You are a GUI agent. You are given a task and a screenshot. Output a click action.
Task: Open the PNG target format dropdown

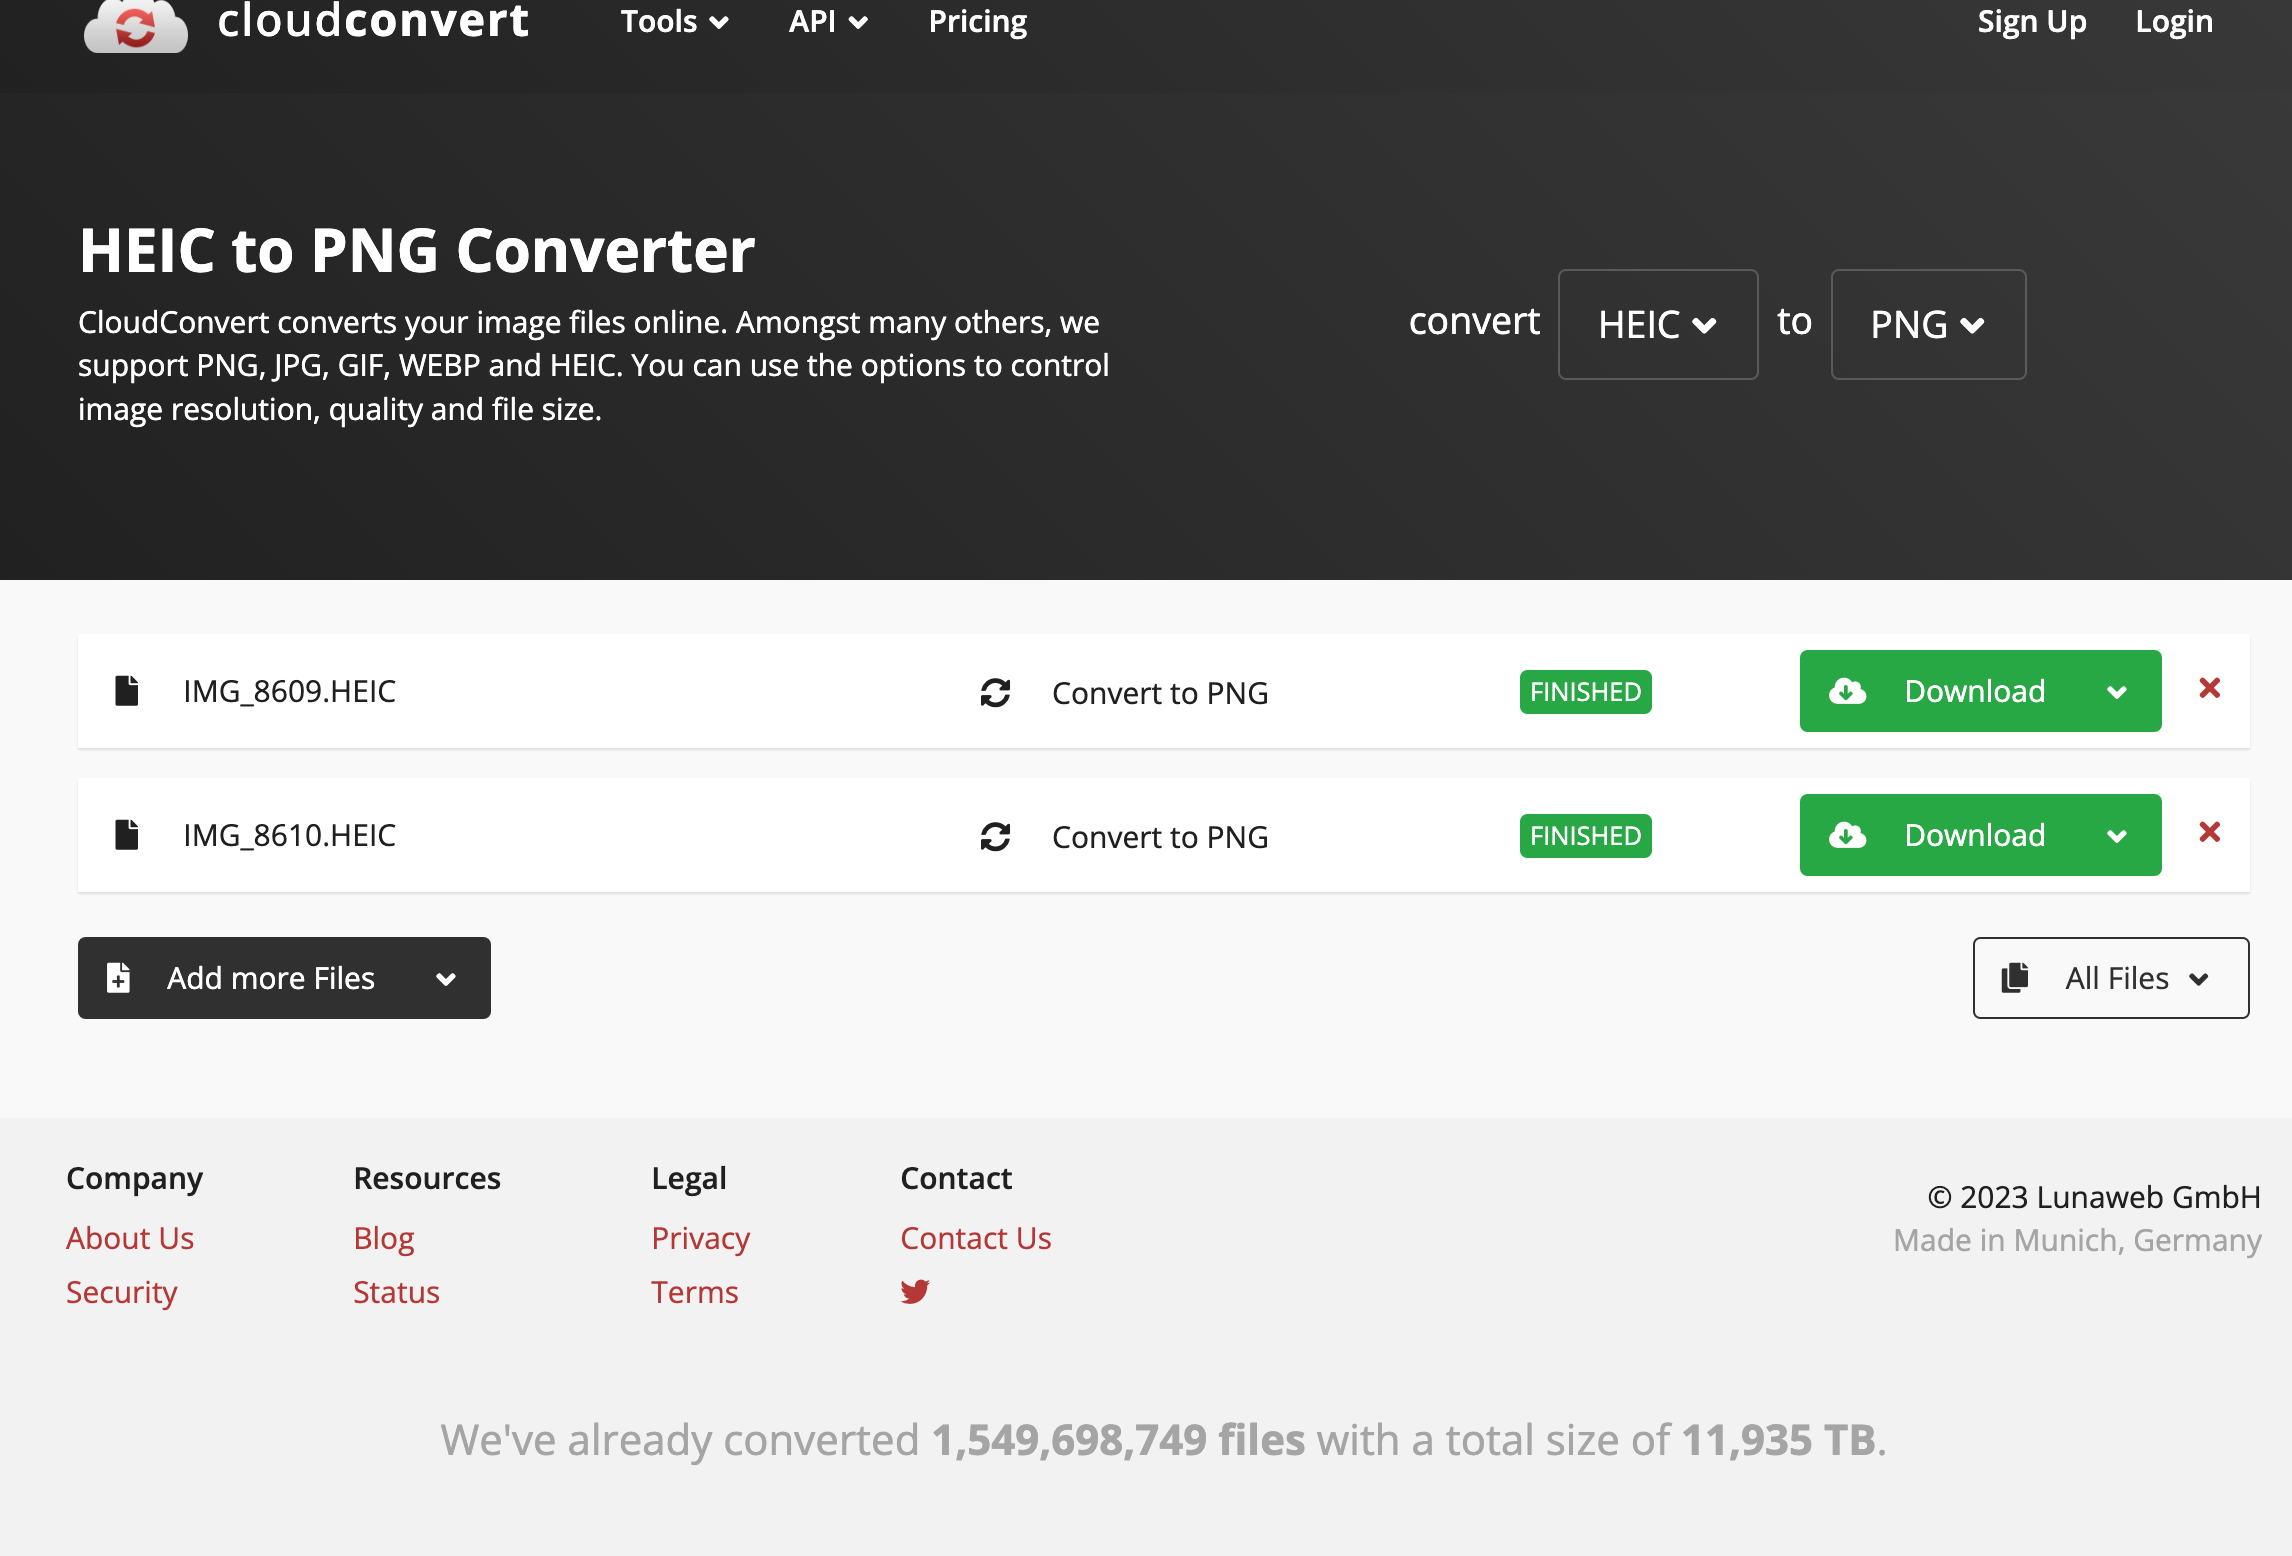coord(1927,324)
